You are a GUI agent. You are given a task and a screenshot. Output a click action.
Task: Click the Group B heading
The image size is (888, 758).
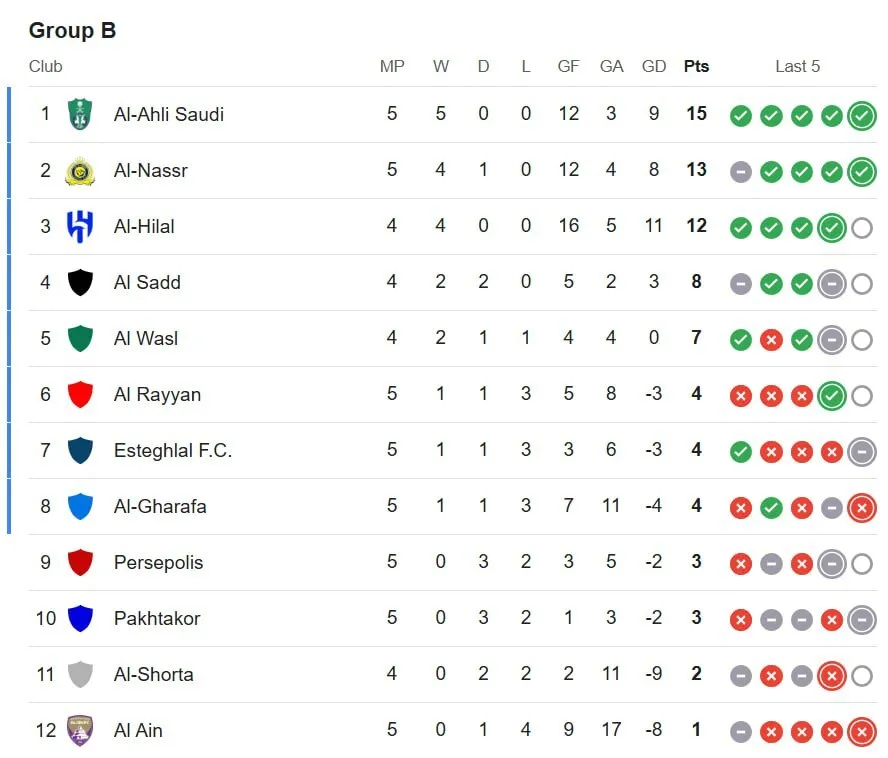click(72, 30)
